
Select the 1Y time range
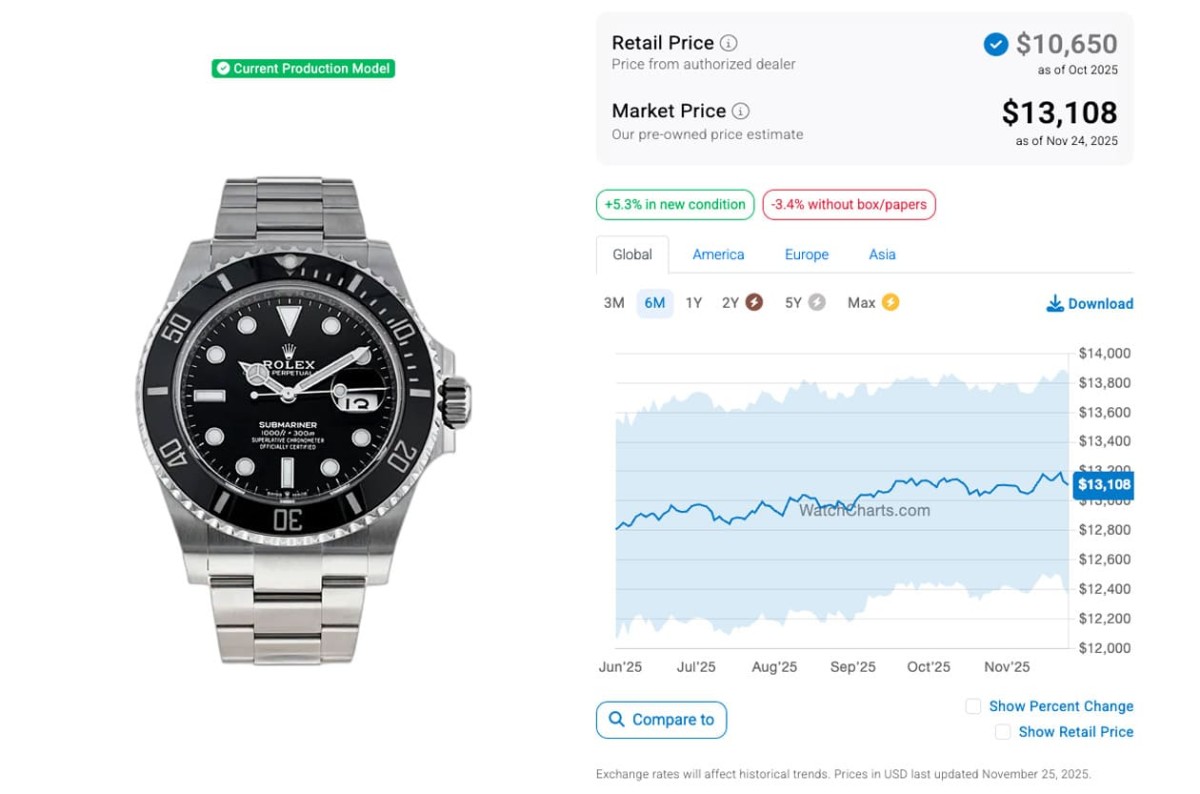click(694, 303)
